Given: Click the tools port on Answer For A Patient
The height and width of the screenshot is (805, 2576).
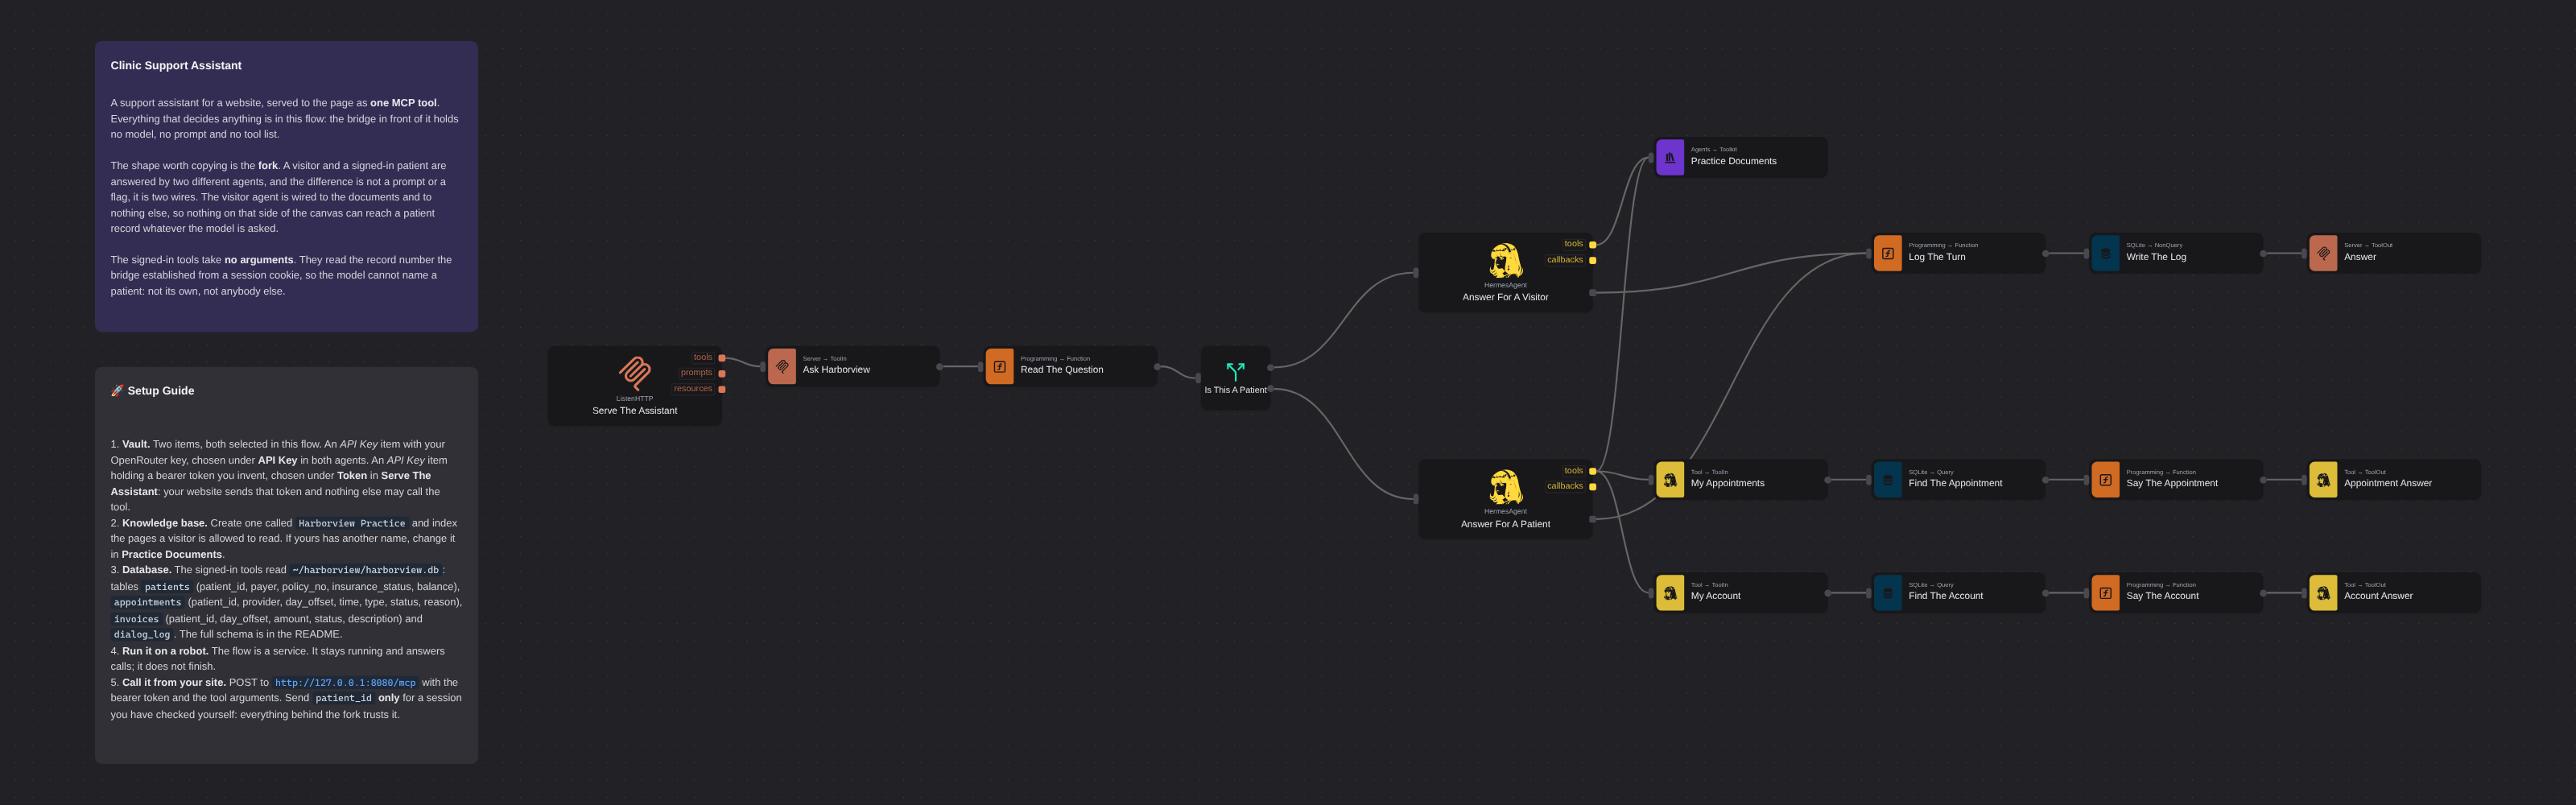Looking at the screenshot, I should (x=1593, y=471).
